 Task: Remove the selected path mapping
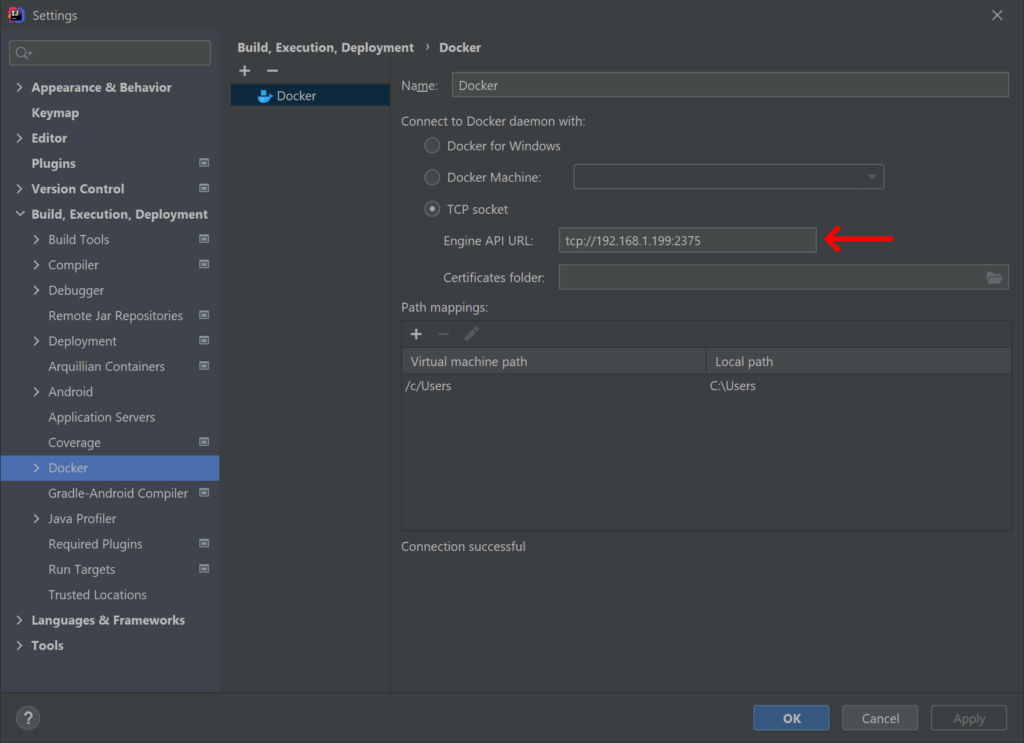(x=443, y=334)
